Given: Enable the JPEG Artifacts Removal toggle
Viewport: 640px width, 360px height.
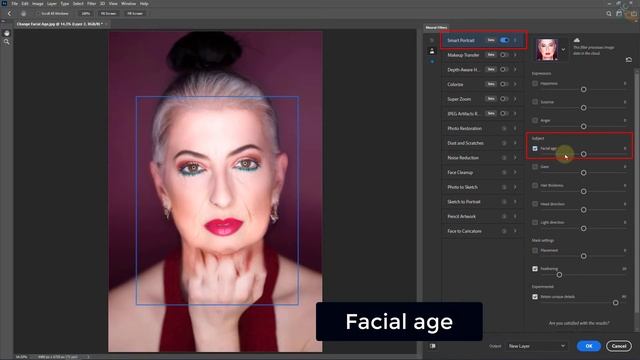Looking at the screenshot, I should 504,113.
